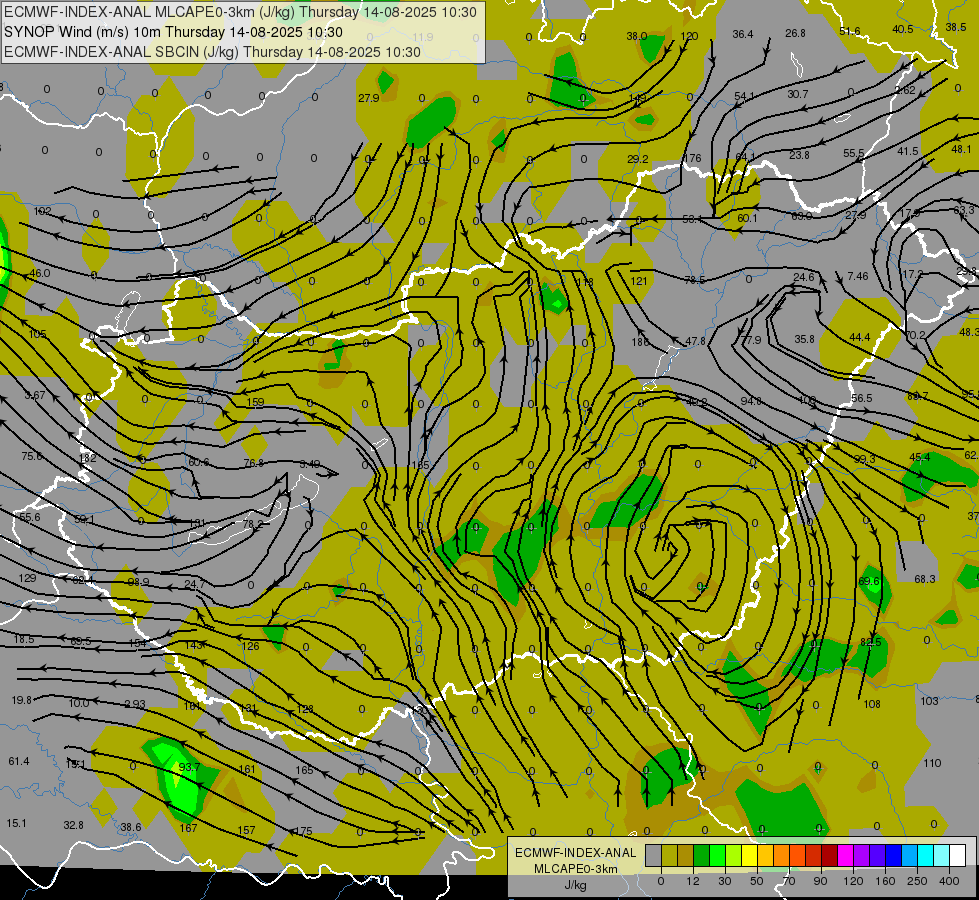Click the dark green legend swatch
This screenshot has width=979, height=900.
pyautogui.click(x=701, y=855)
